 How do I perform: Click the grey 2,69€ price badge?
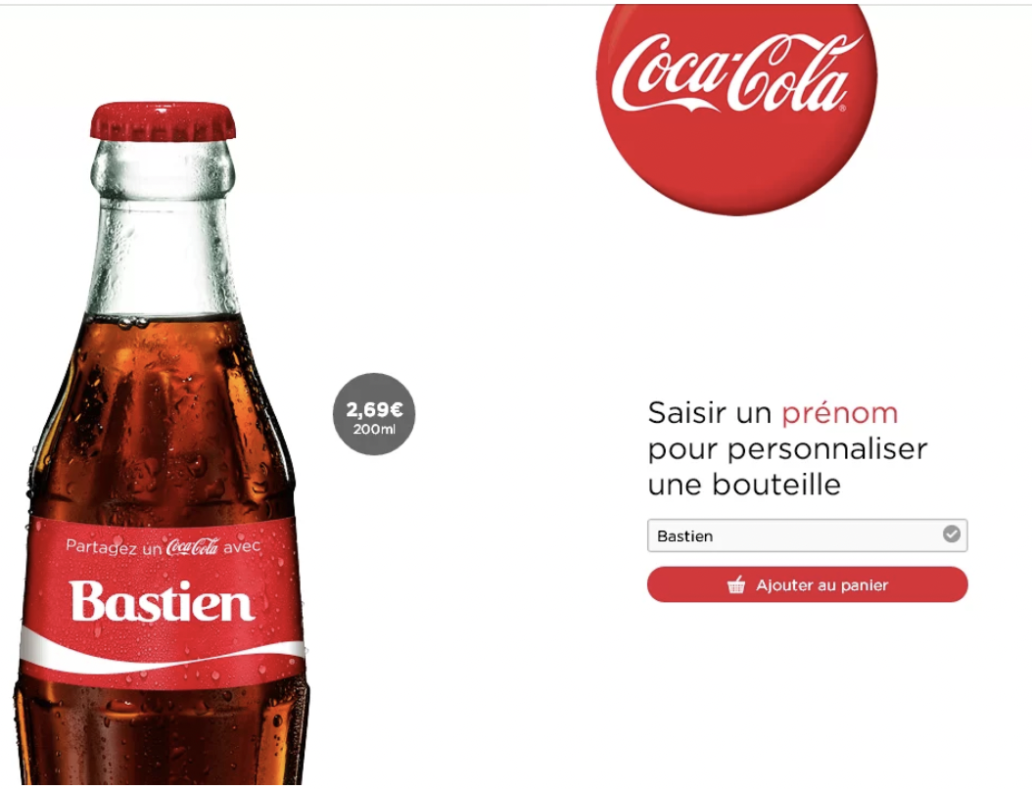coord(374,414)
